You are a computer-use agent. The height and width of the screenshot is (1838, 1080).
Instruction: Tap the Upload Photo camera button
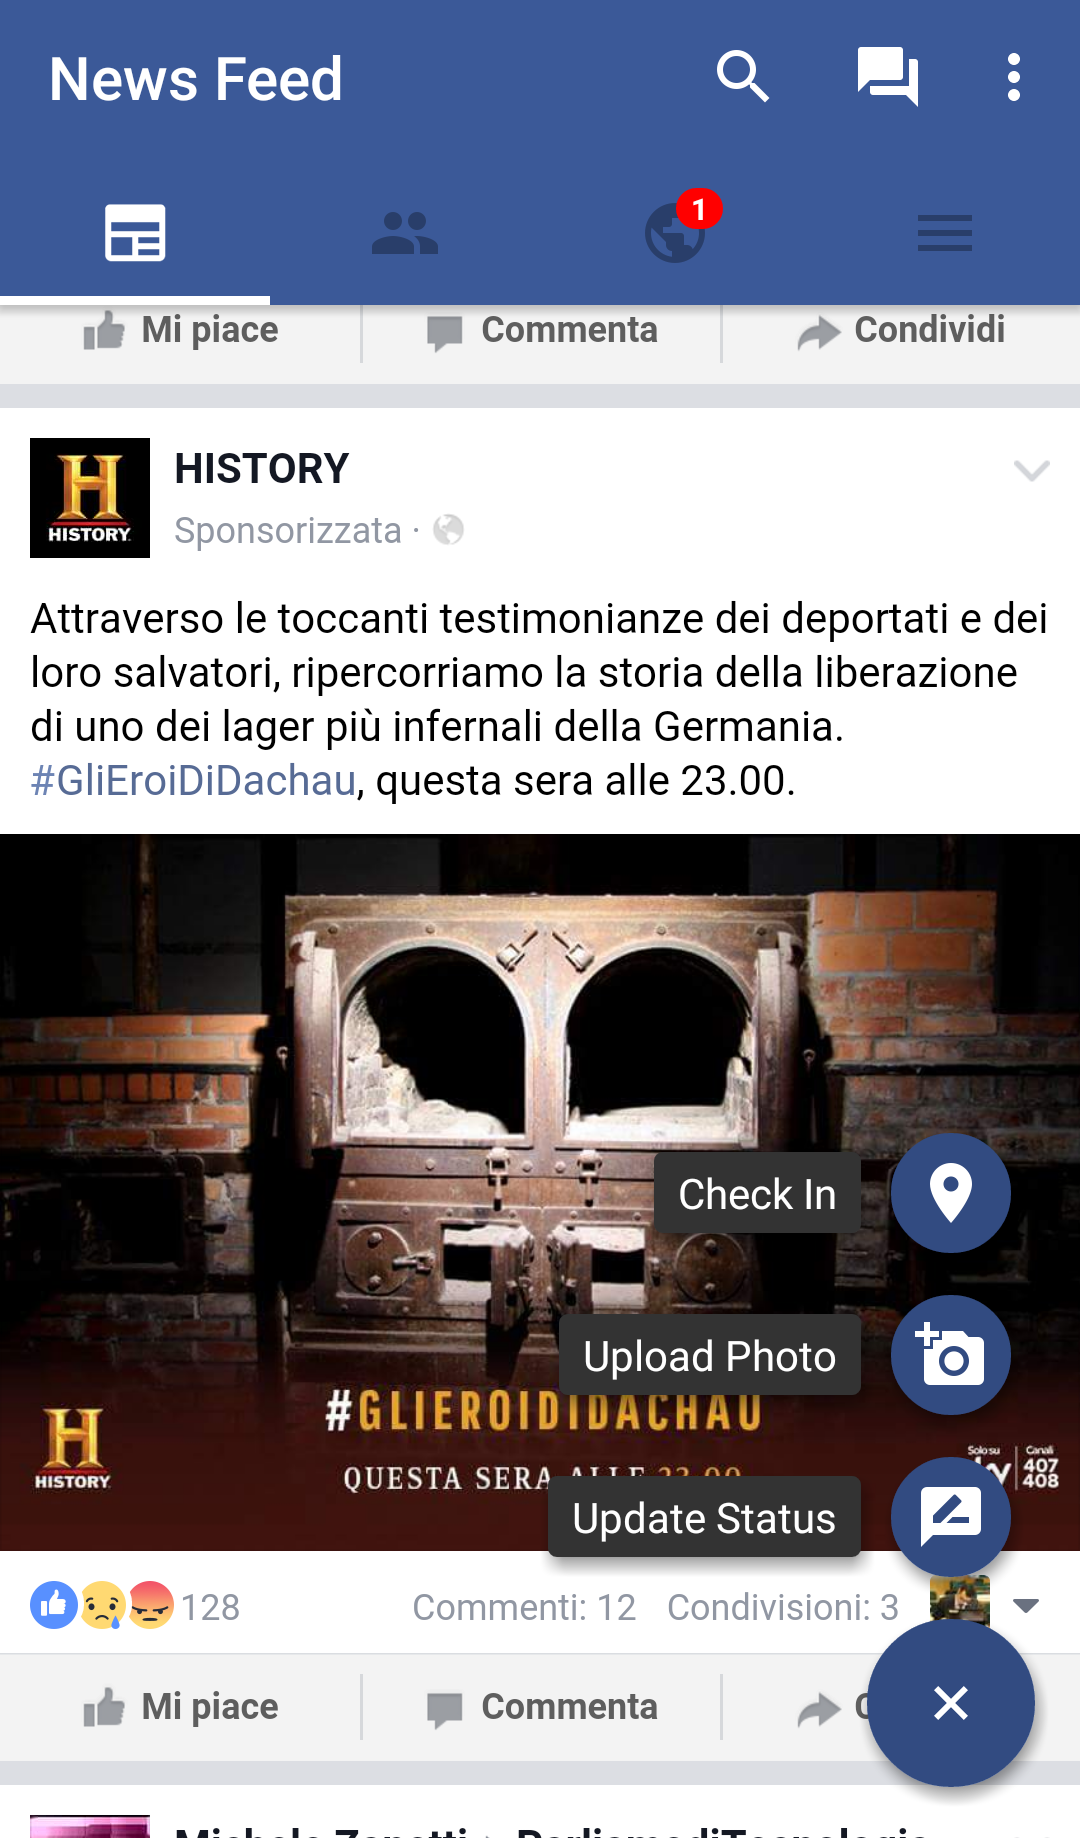coord(951,1355)
